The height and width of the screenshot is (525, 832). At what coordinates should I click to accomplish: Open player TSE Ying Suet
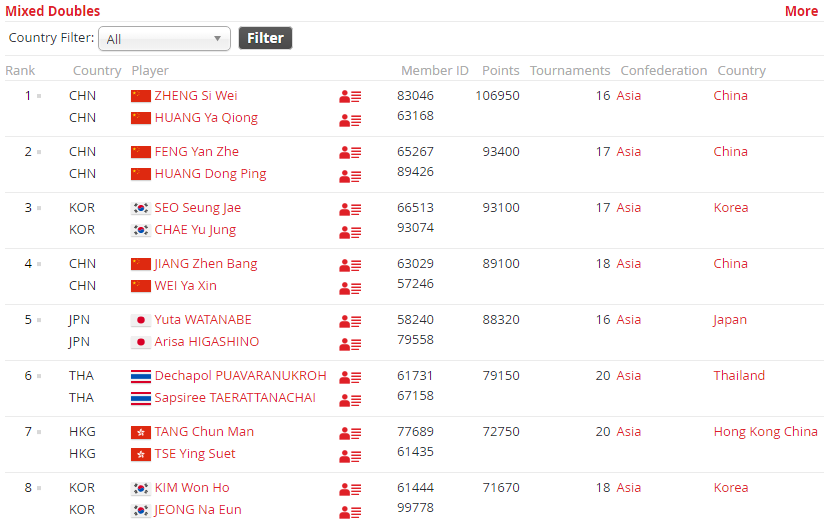(195, 454)
